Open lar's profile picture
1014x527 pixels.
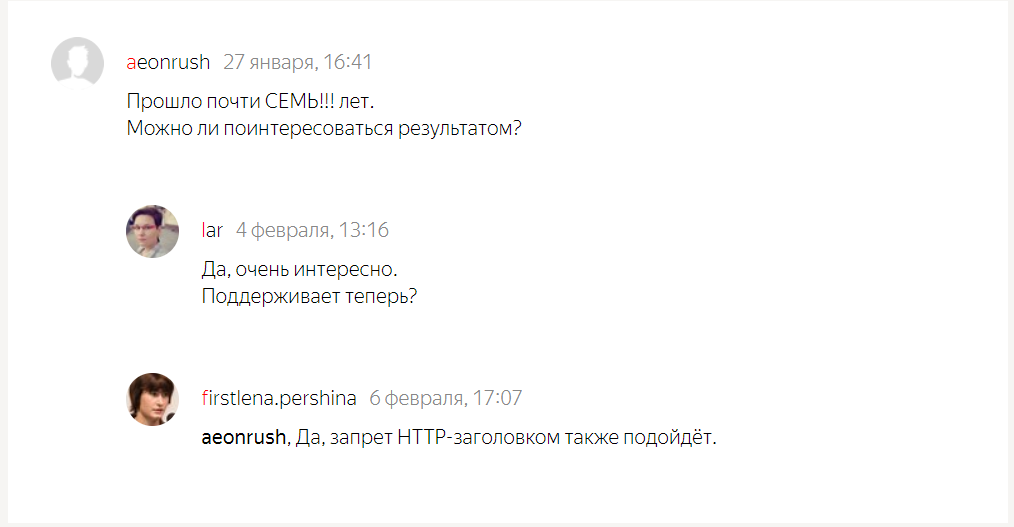152,231
